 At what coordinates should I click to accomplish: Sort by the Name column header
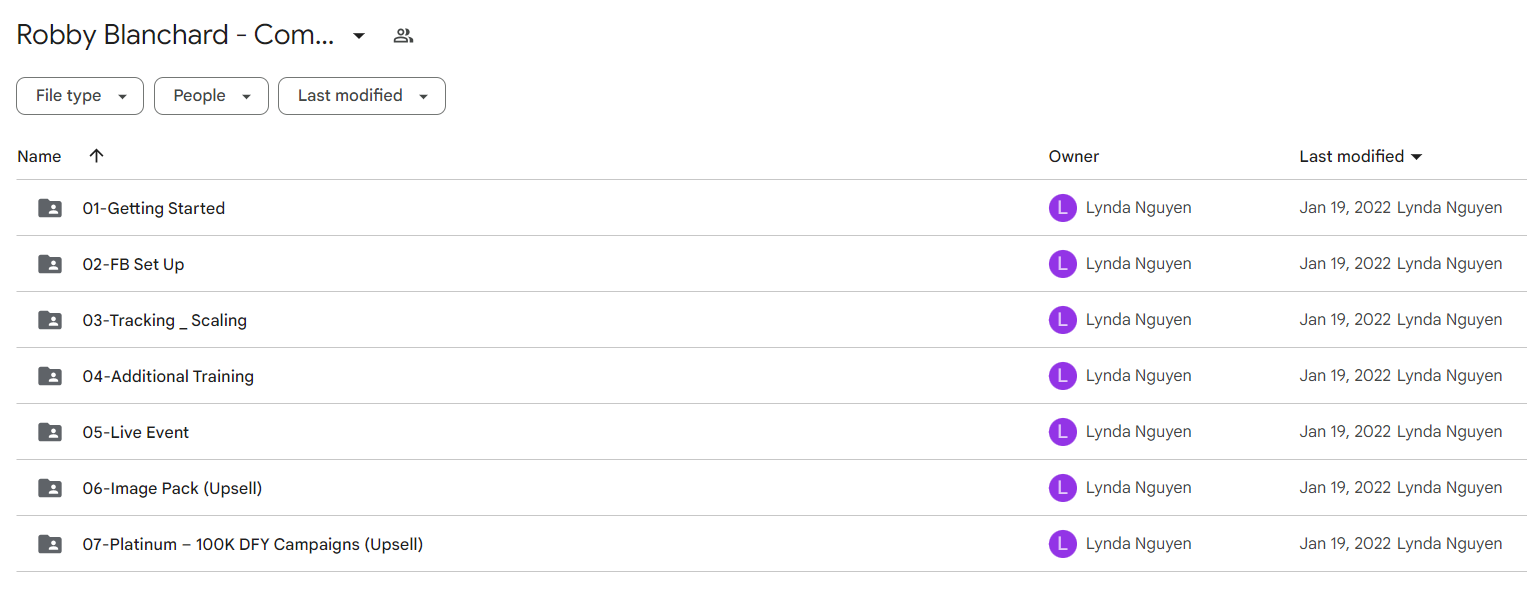coord(39,156)
